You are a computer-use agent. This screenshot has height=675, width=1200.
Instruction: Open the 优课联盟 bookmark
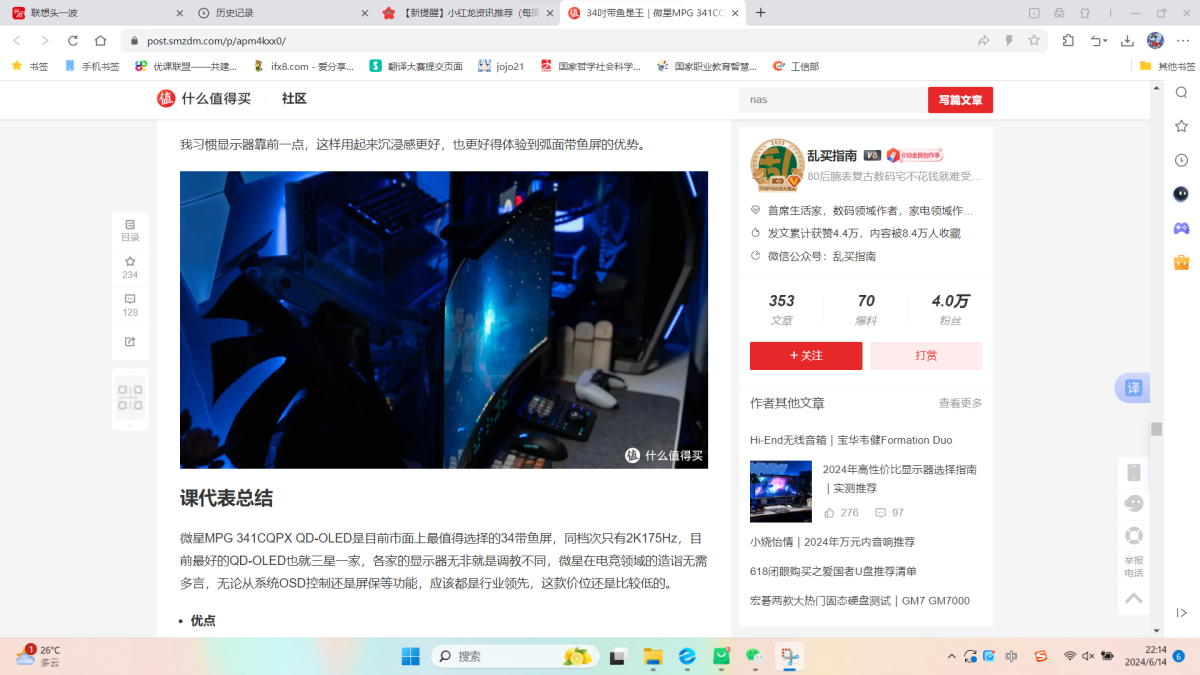187,67
